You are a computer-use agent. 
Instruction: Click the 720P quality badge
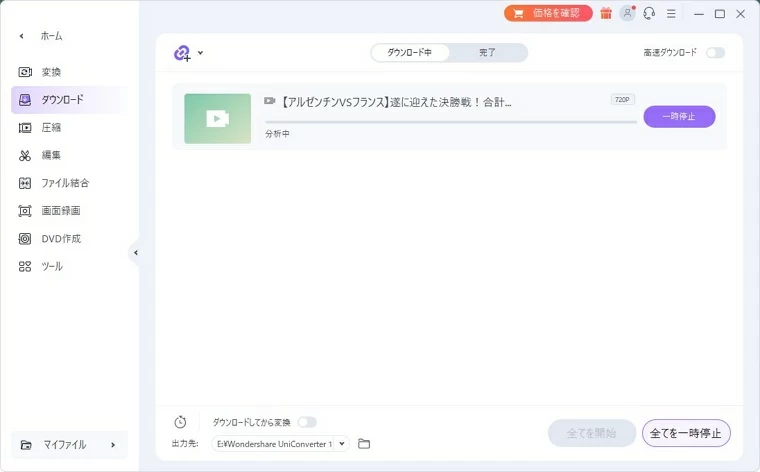click(x=622, y=100)
